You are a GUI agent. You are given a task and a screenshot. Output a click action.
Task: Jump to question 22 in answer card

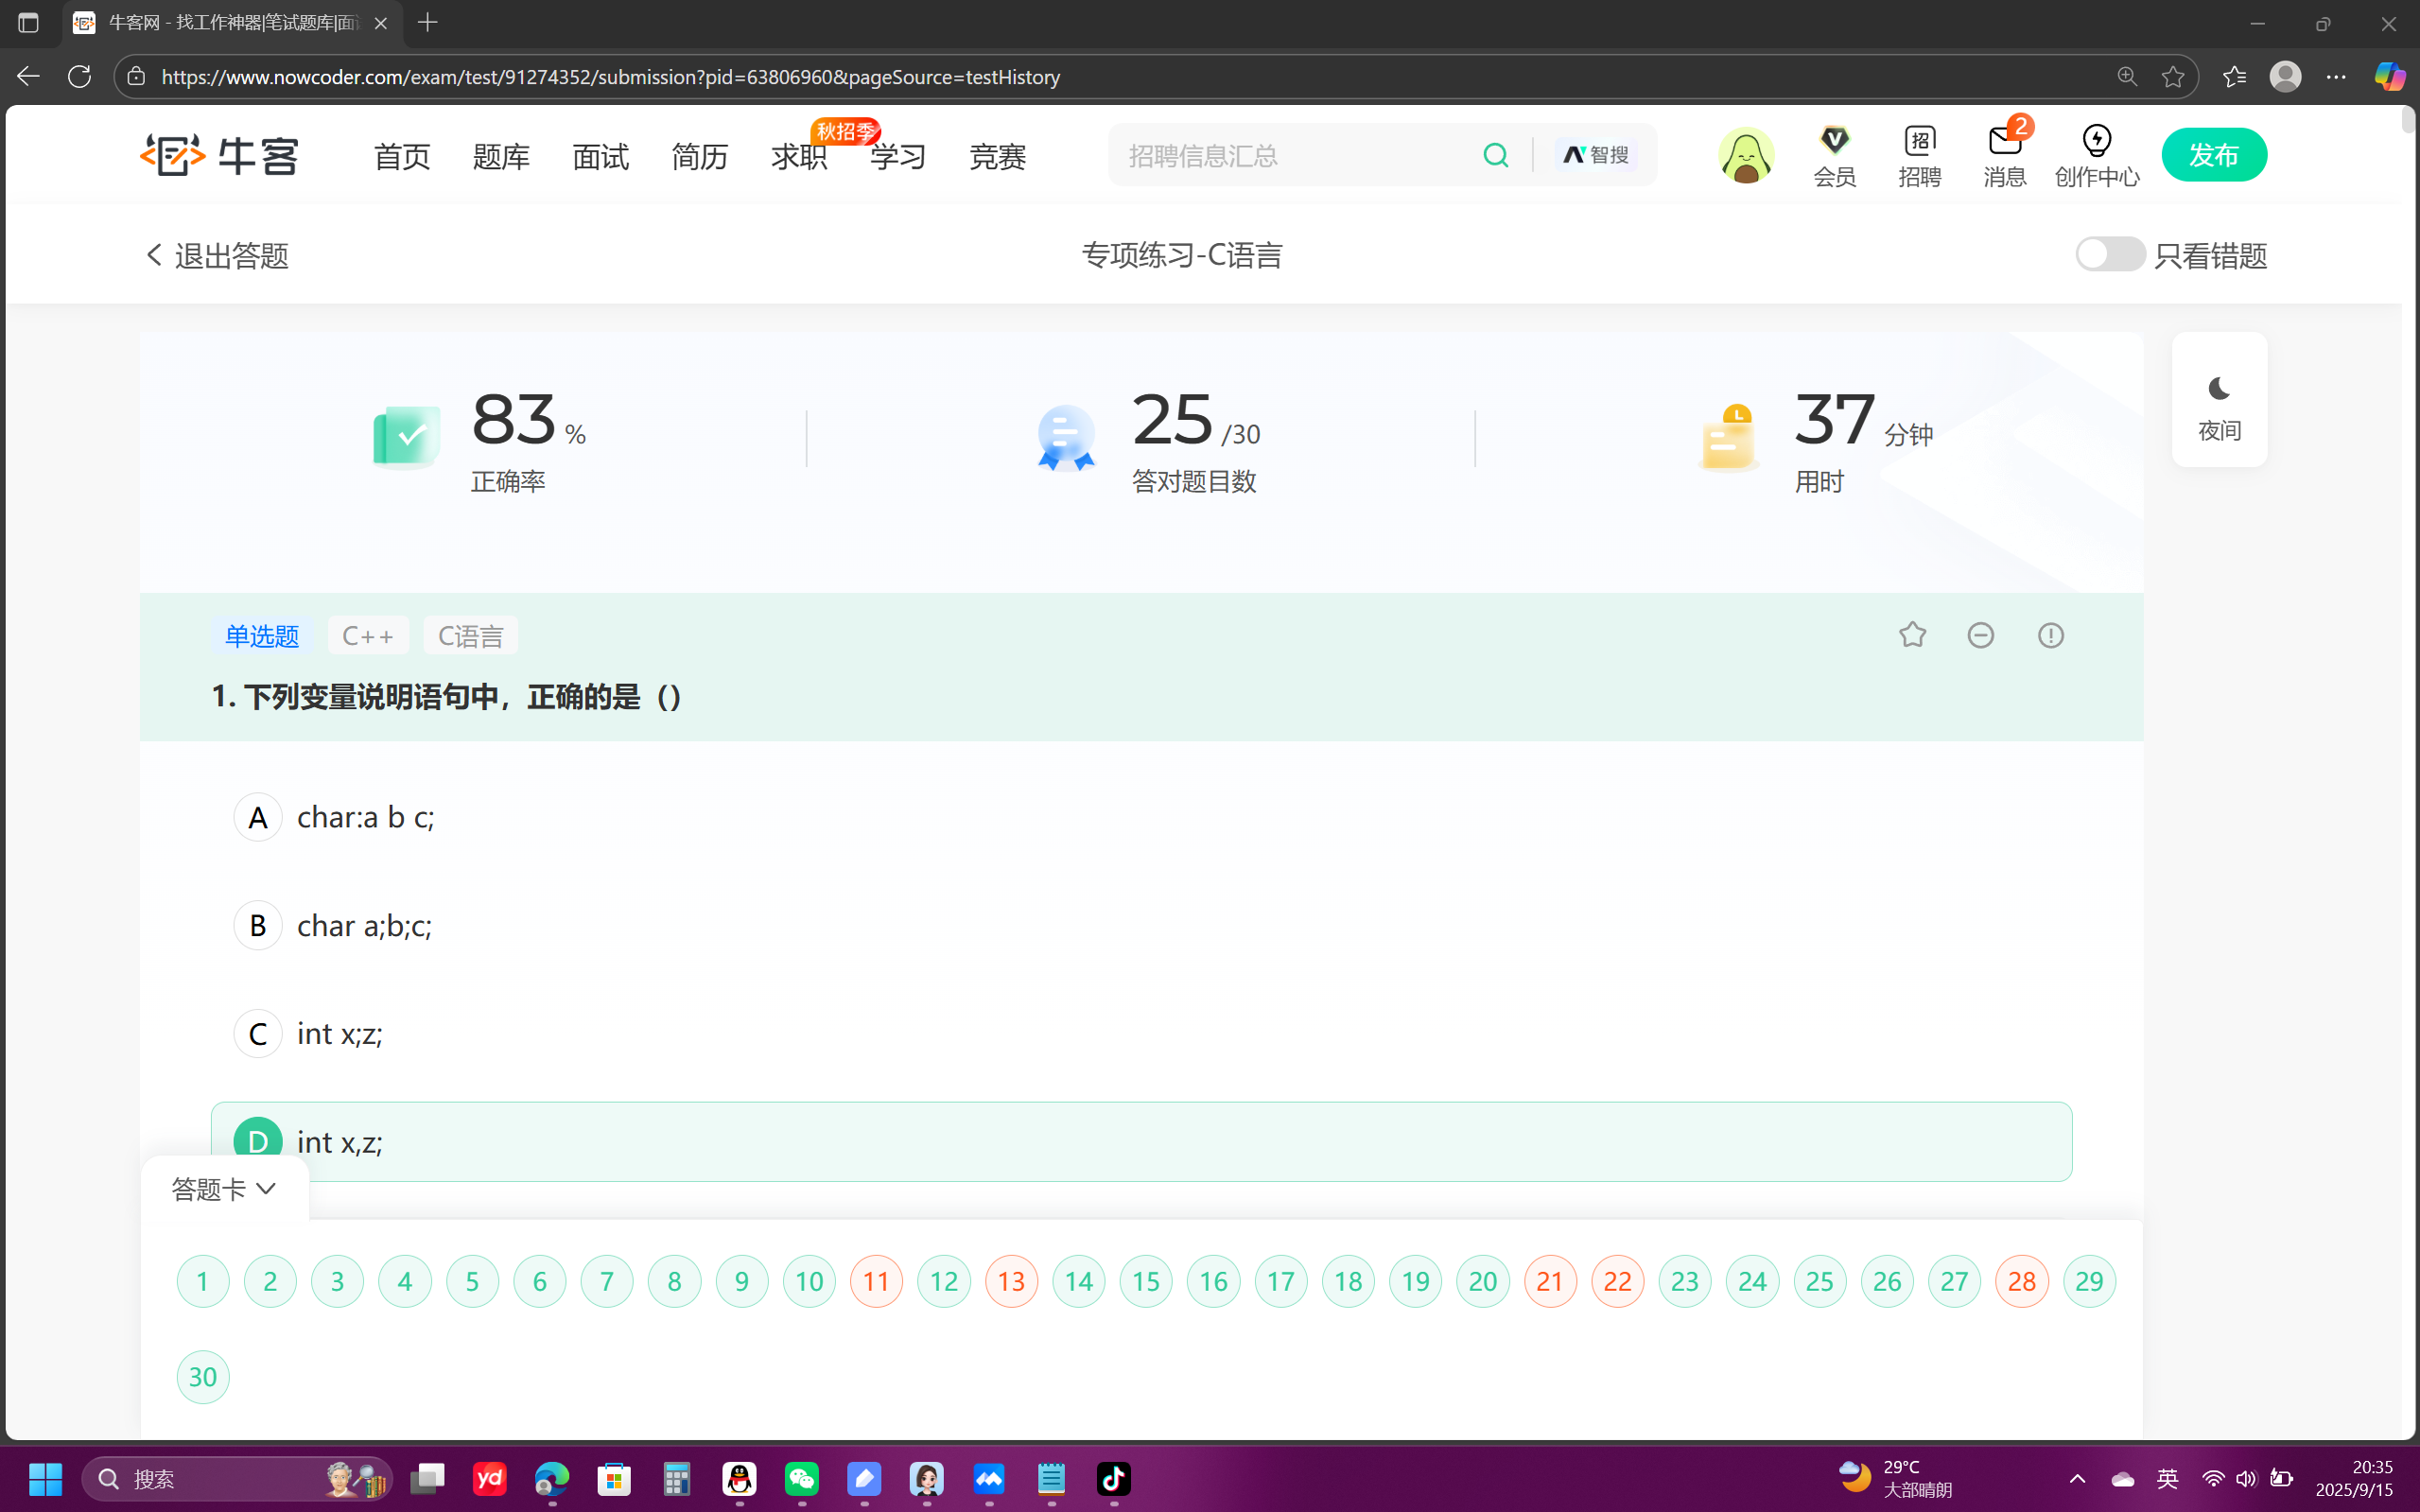pyautogui.click(x=1617, y=1281)
